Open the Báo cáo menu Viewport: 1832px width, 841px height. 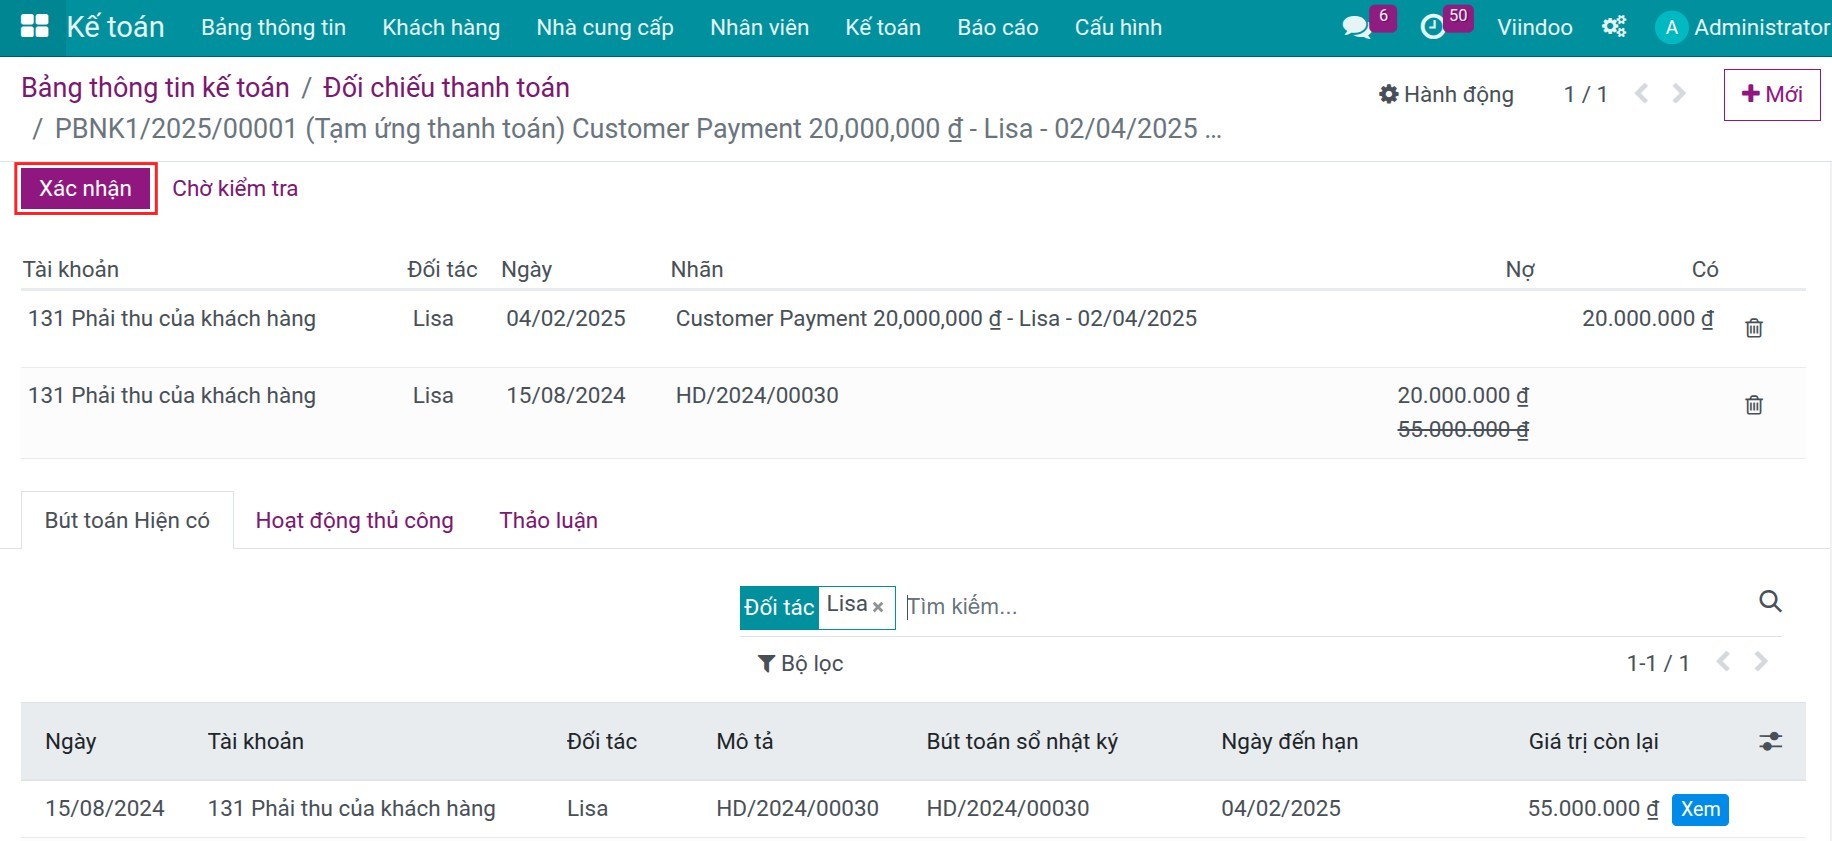click(x=997, y=27)
